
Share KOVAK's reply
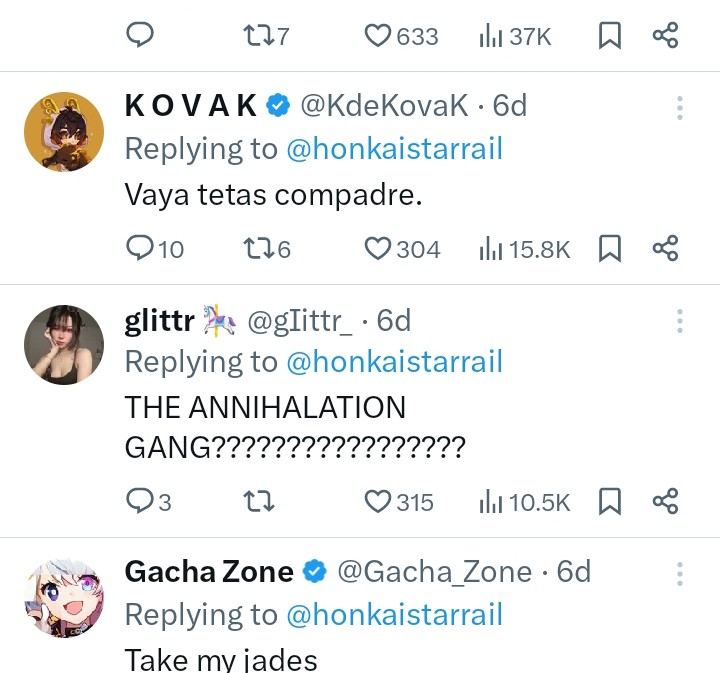[x=665, y=248]
